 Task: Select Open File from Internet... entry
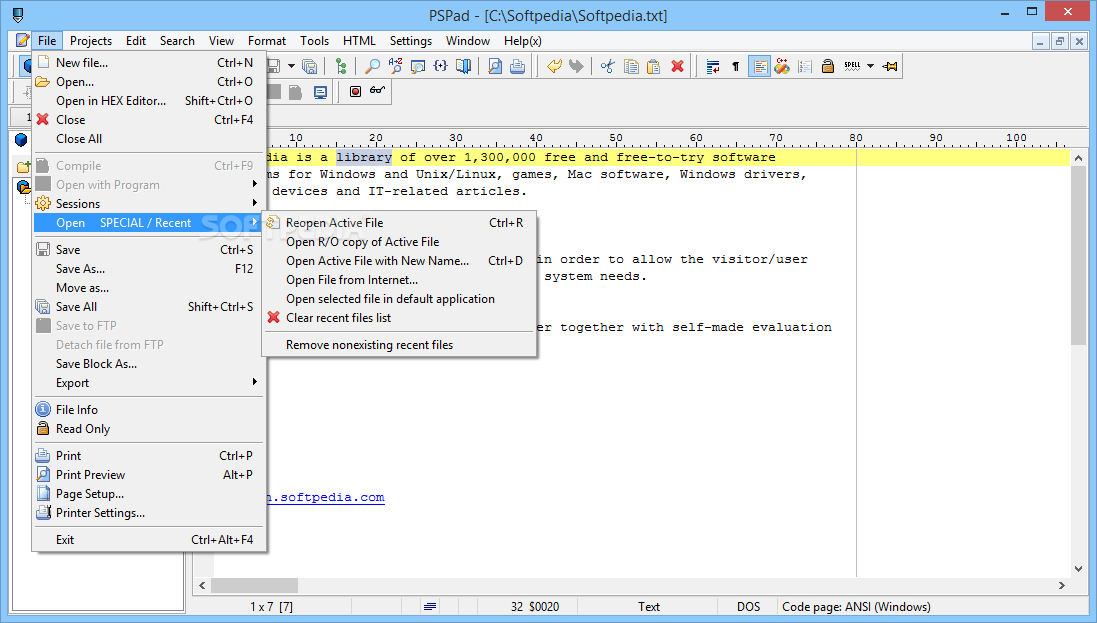coord(399,280)
